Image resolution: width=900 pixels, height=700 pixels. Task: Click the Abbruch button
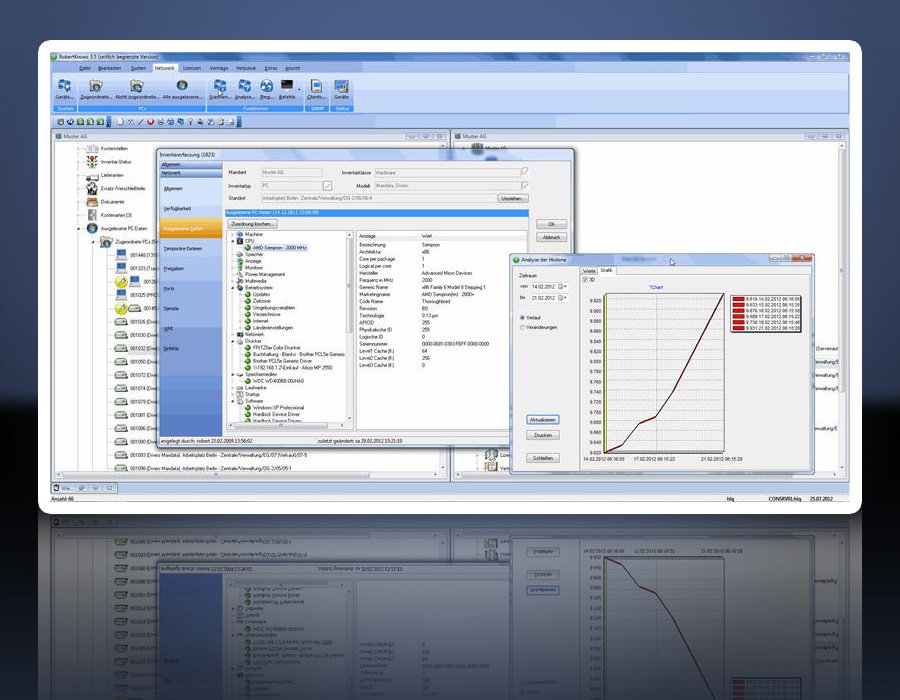click(x=552, y=237)
